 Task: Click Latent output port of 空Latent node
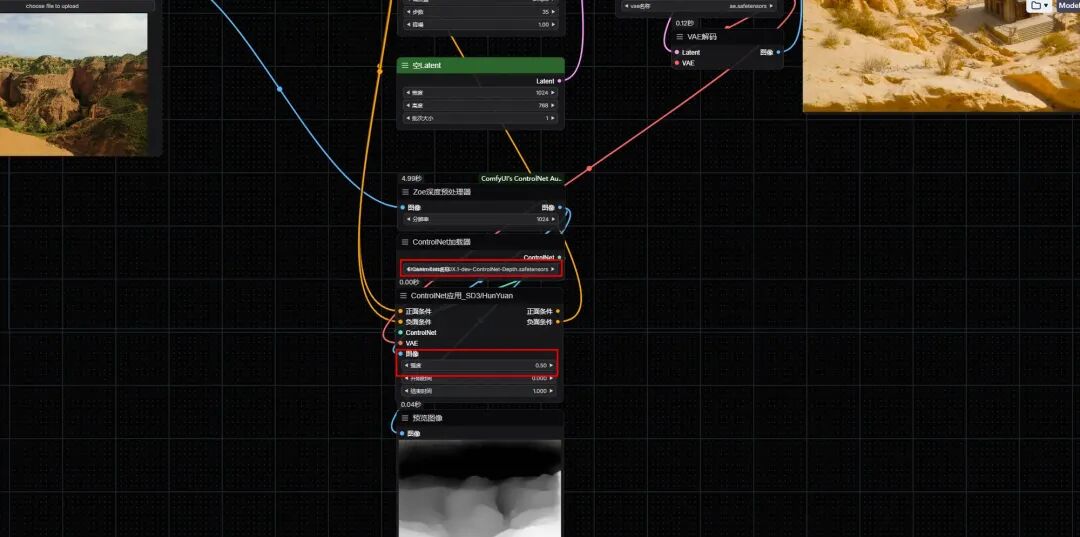(559, 81)
